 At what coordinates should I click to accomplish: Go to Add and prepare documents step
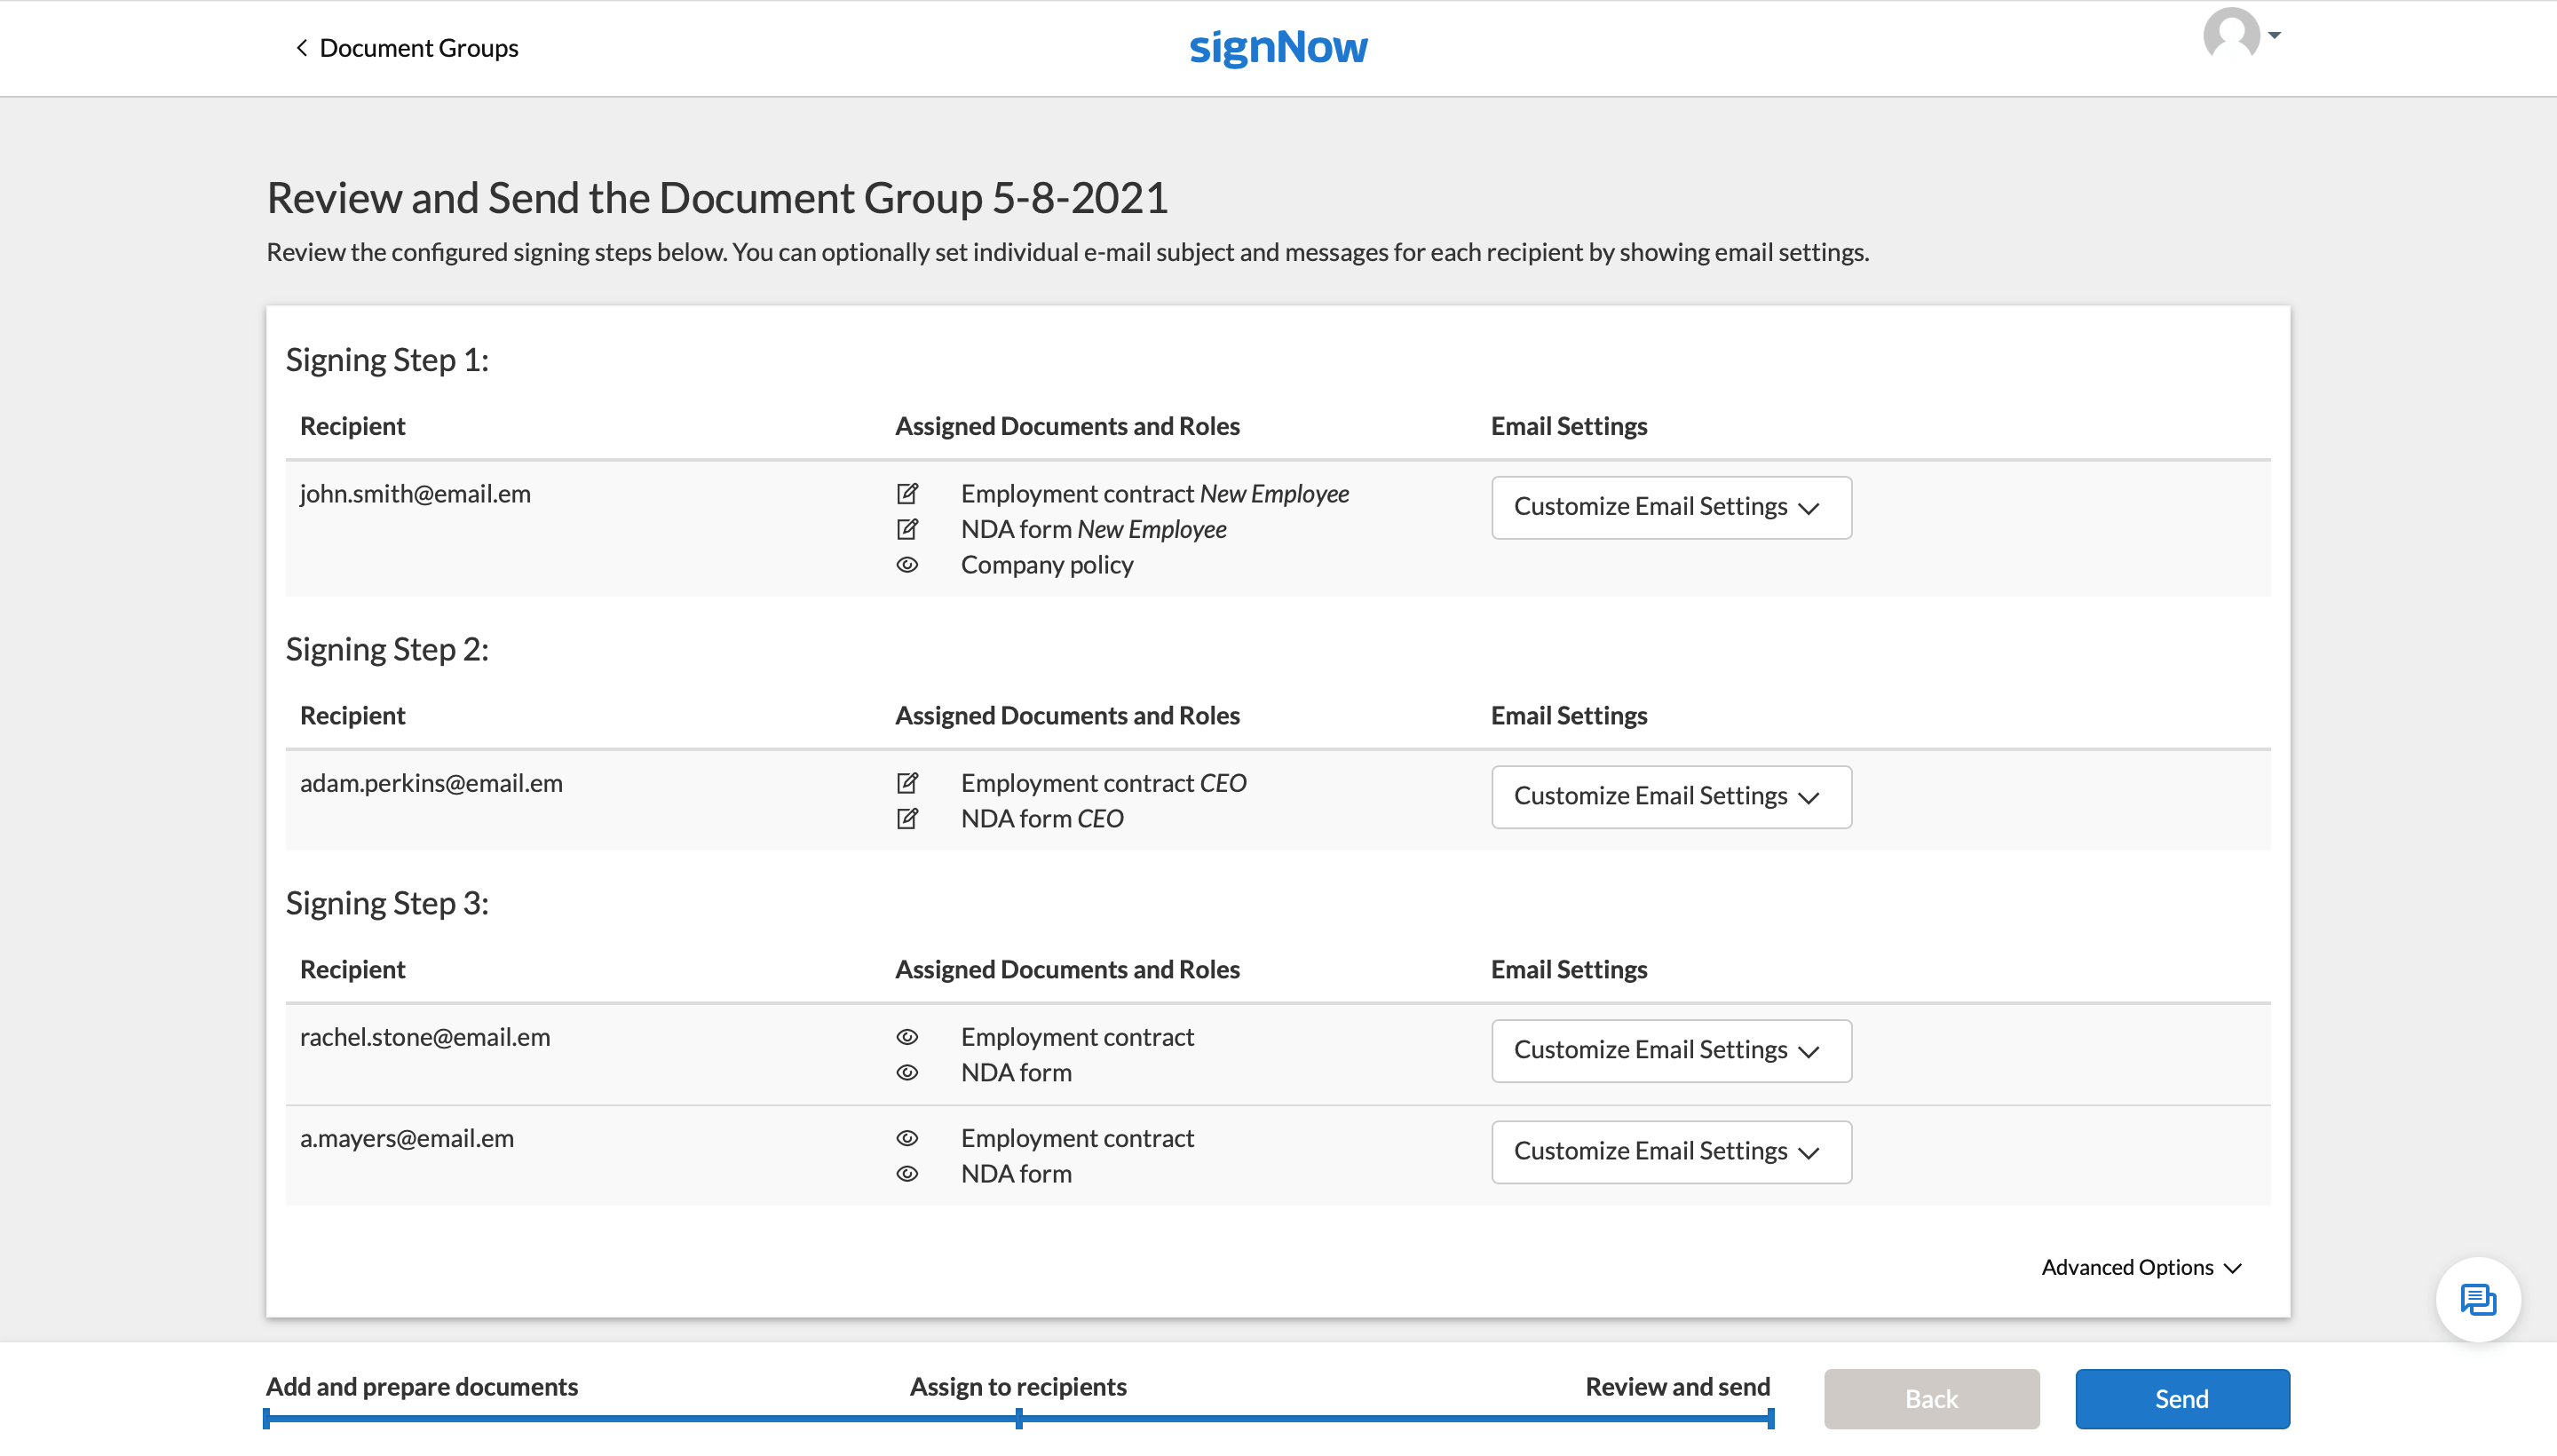(x=421, y=1386)
